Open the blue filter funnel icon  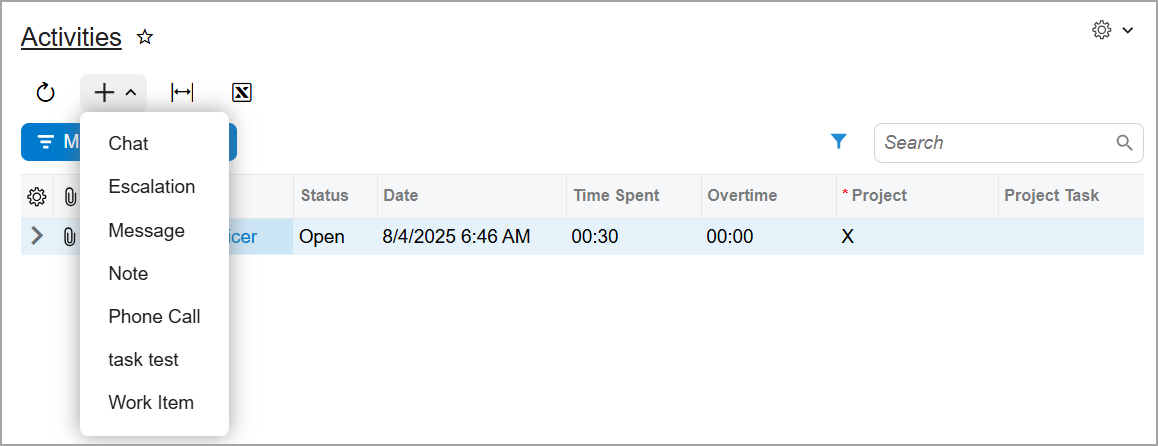[x=839, y=142]
